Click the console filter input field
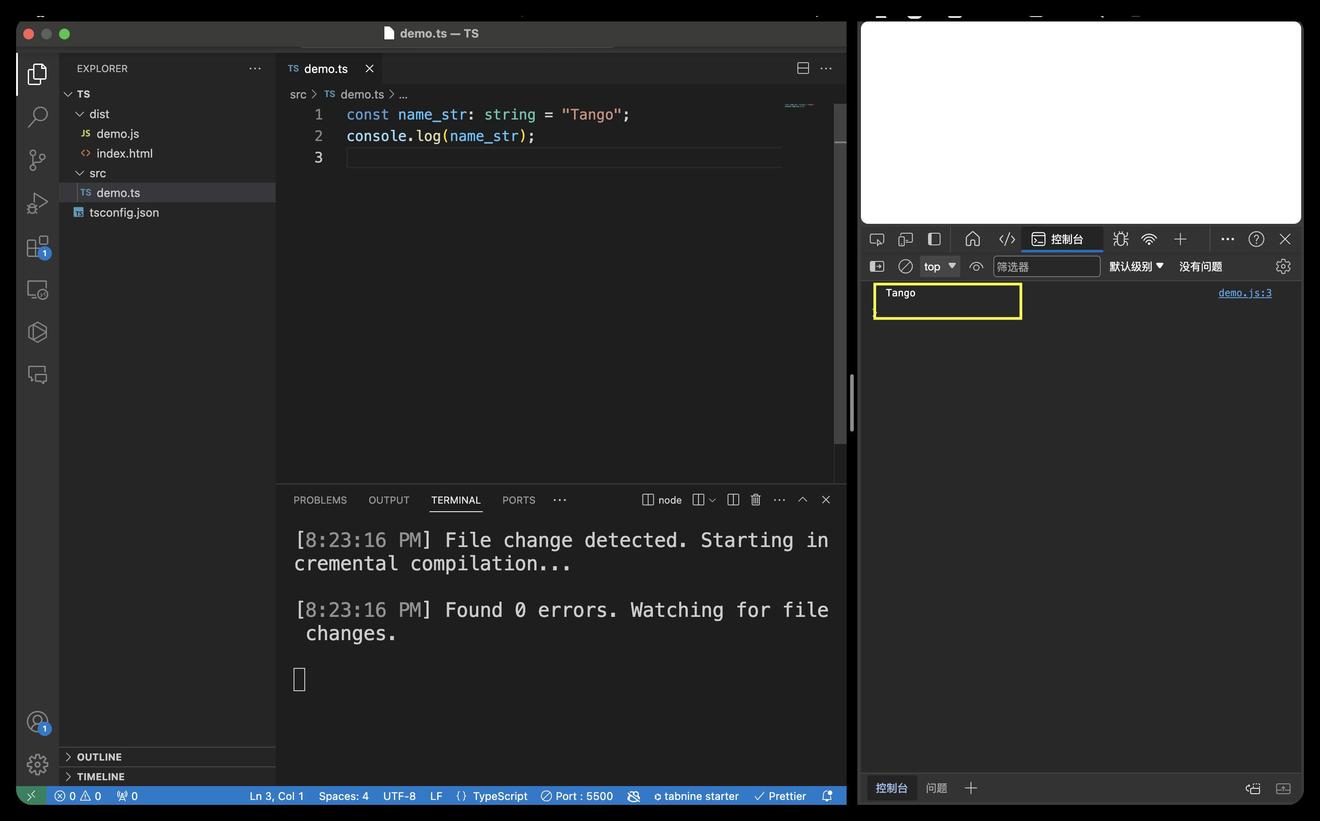Image resolution: width=1320 pixels, height=821 pixels. [1046, 267]
